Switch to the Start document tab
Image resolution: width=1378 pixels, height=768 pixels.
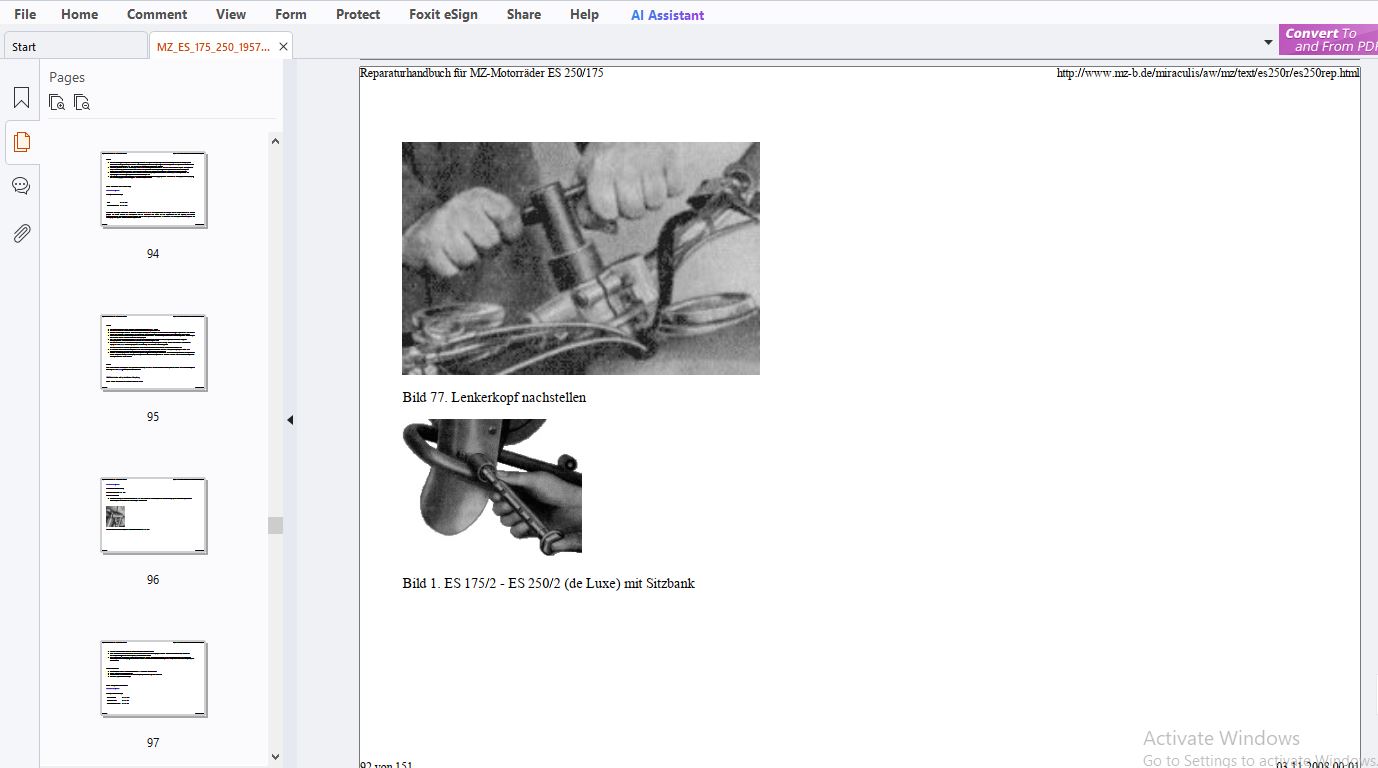click(75, 46)
